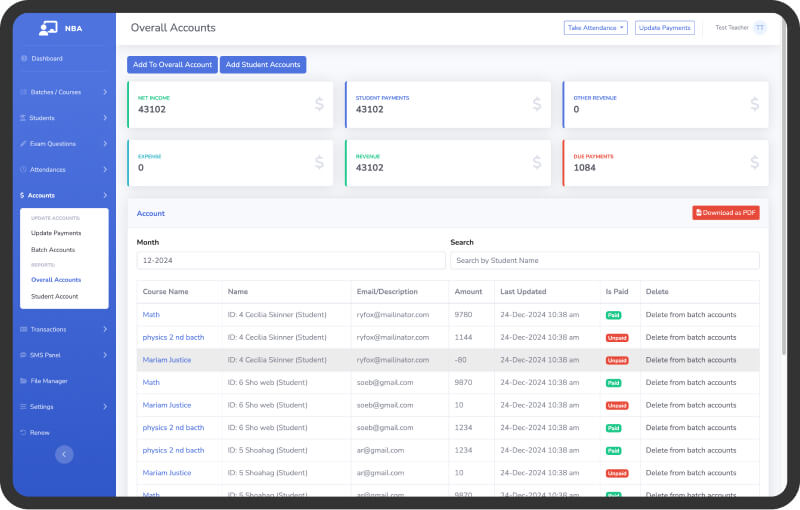Image resolution: width=800 pixels, height=510 pixels.
Task: Click the TT user avatar icon
Action: tap(760, 28)
